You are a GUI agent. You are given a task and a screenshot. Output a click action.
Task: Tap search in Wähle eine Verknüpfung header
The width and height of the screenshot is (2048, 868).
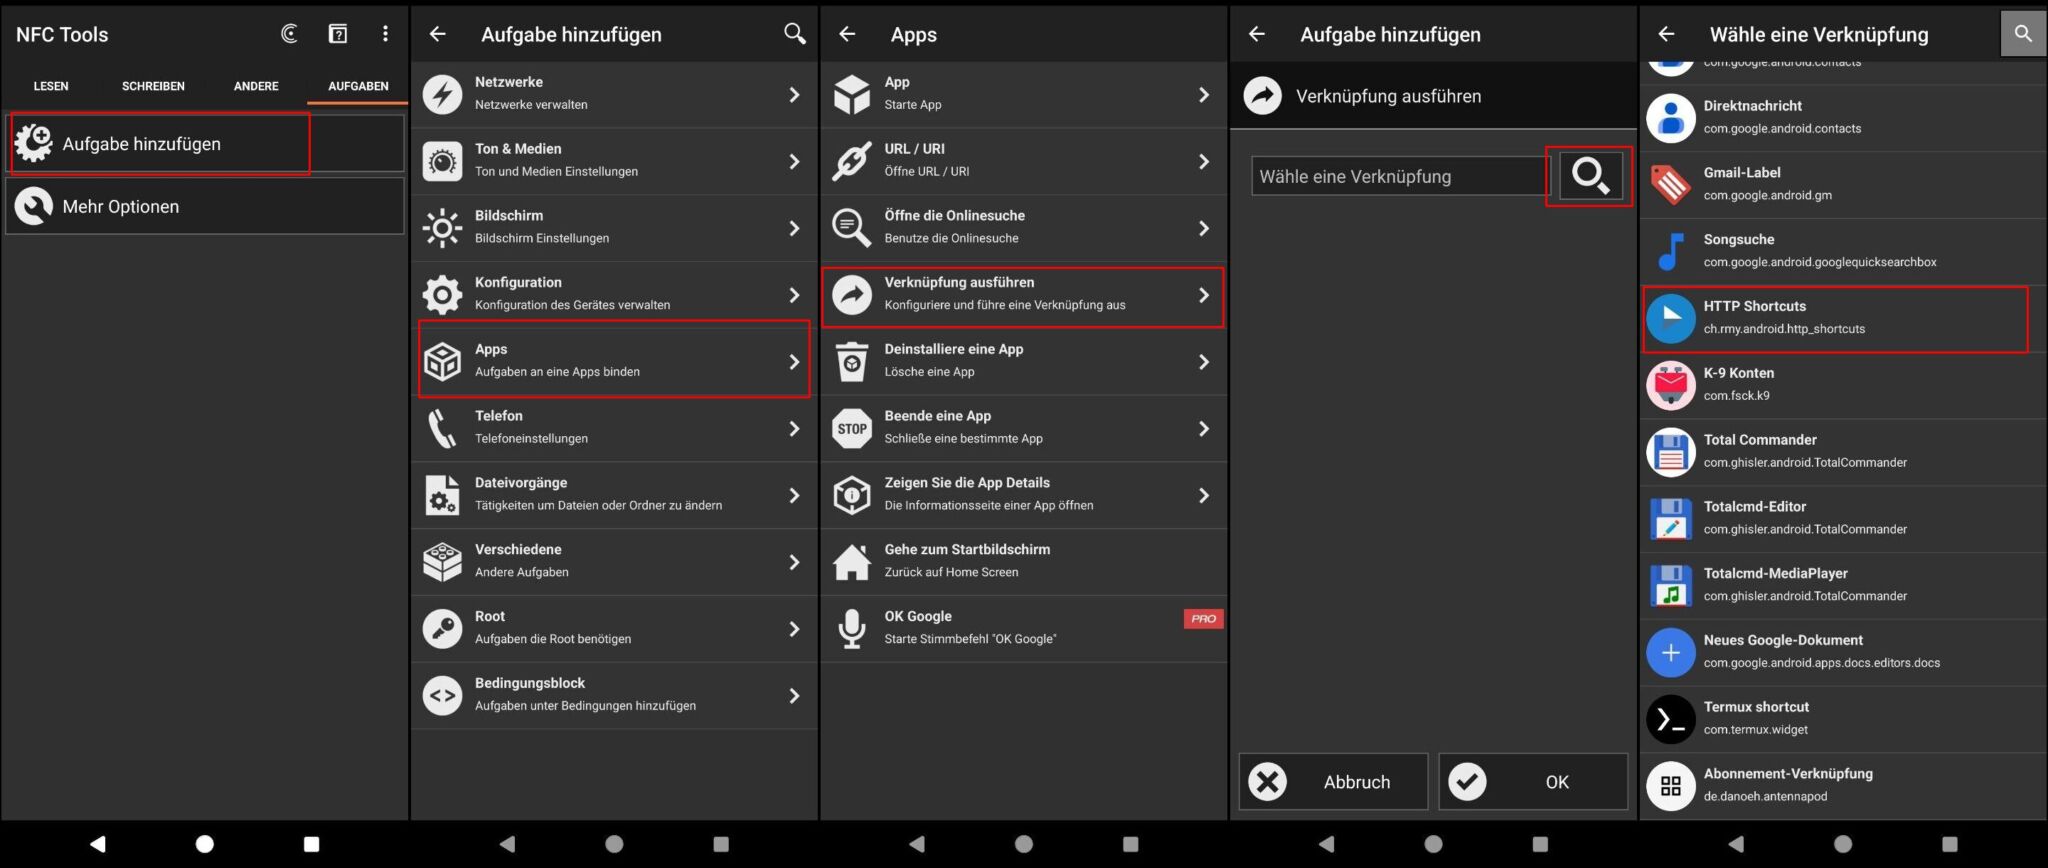tap(2022, 34)
